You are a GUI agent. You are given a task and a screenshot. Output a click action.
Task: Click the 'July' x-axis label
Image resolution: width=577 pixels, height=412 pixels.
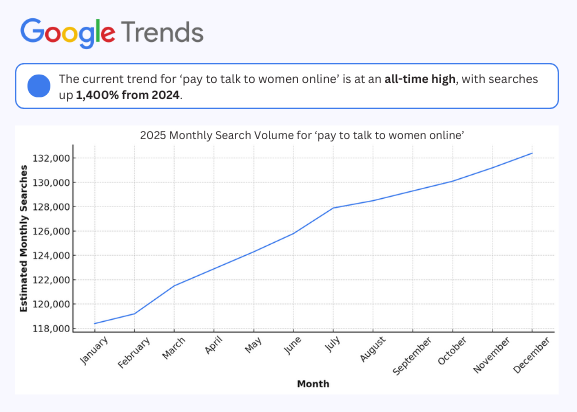(x=332, y=344)
